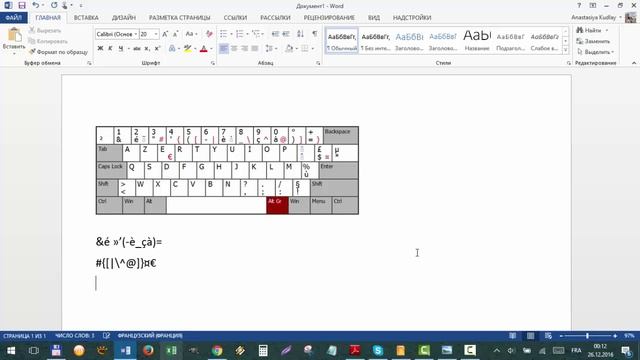640x360 pixels.
Task: Toggle subscript (x₂) formatting
Action: 147,49
